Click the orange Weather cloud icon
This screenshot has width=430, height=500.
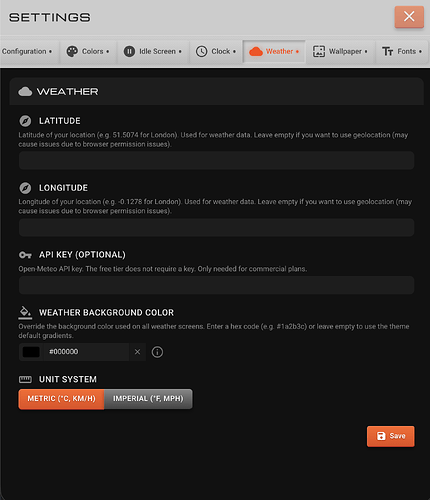(256, 52)
